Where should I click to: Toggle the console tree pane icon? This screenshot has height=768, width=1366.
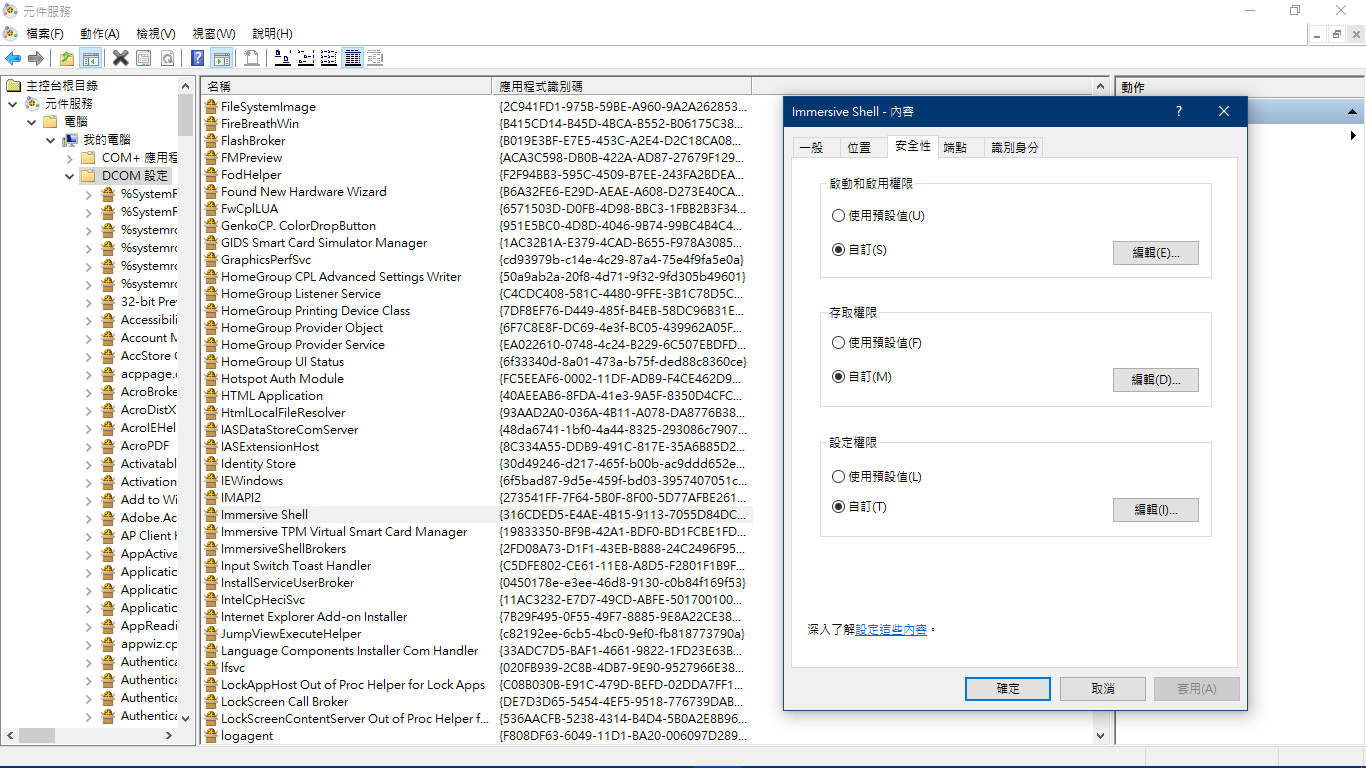[x=91, y=58]
